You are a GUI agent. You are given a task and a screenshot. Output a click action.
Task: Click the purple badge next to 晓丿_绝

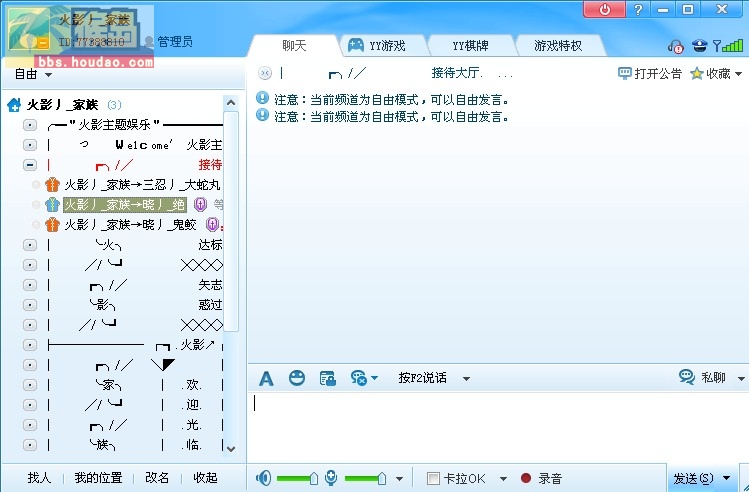[201, 204]
